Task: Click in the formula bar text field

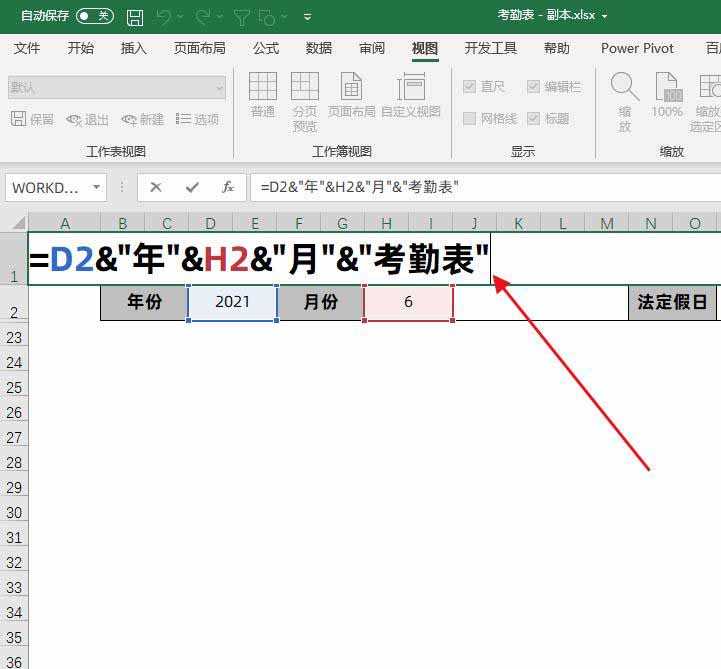Action: point(480,187)
